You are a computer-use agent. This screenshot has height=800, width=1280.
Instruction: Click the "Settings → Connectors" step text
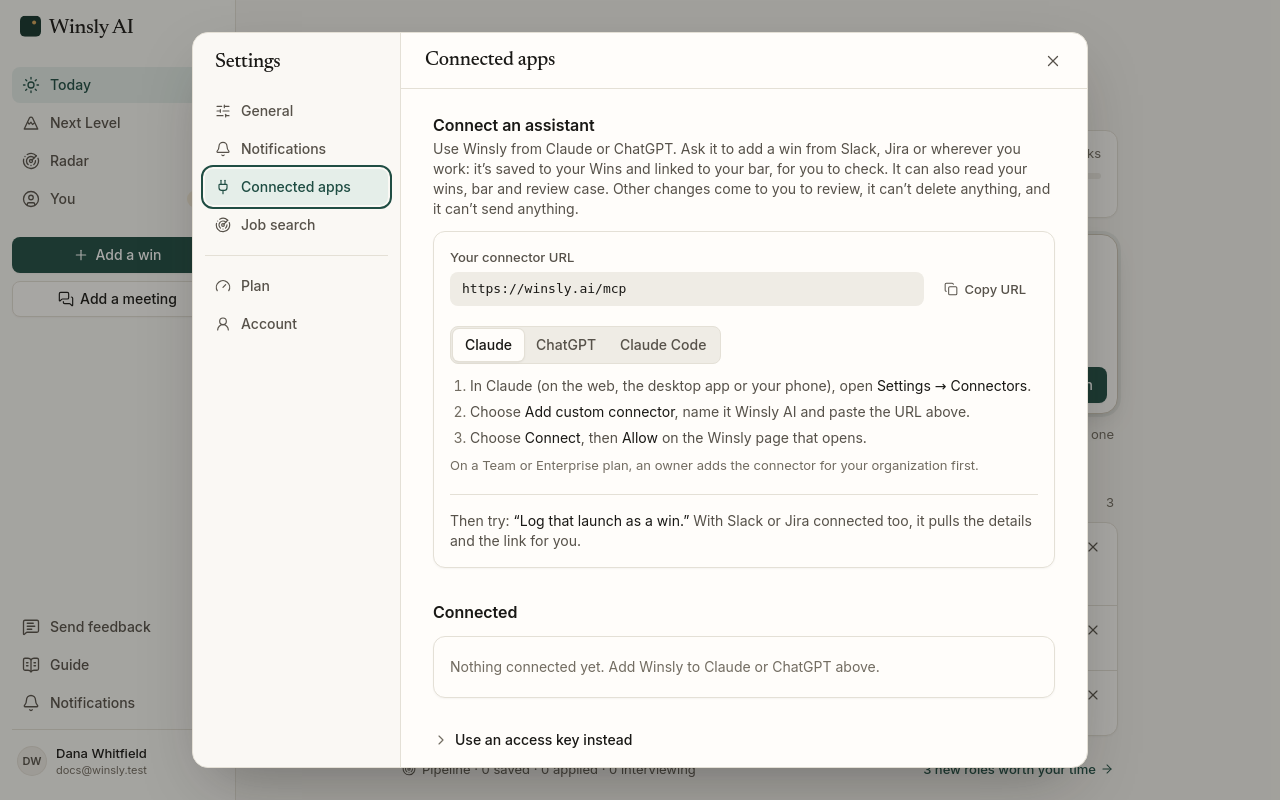coord(952,386)
